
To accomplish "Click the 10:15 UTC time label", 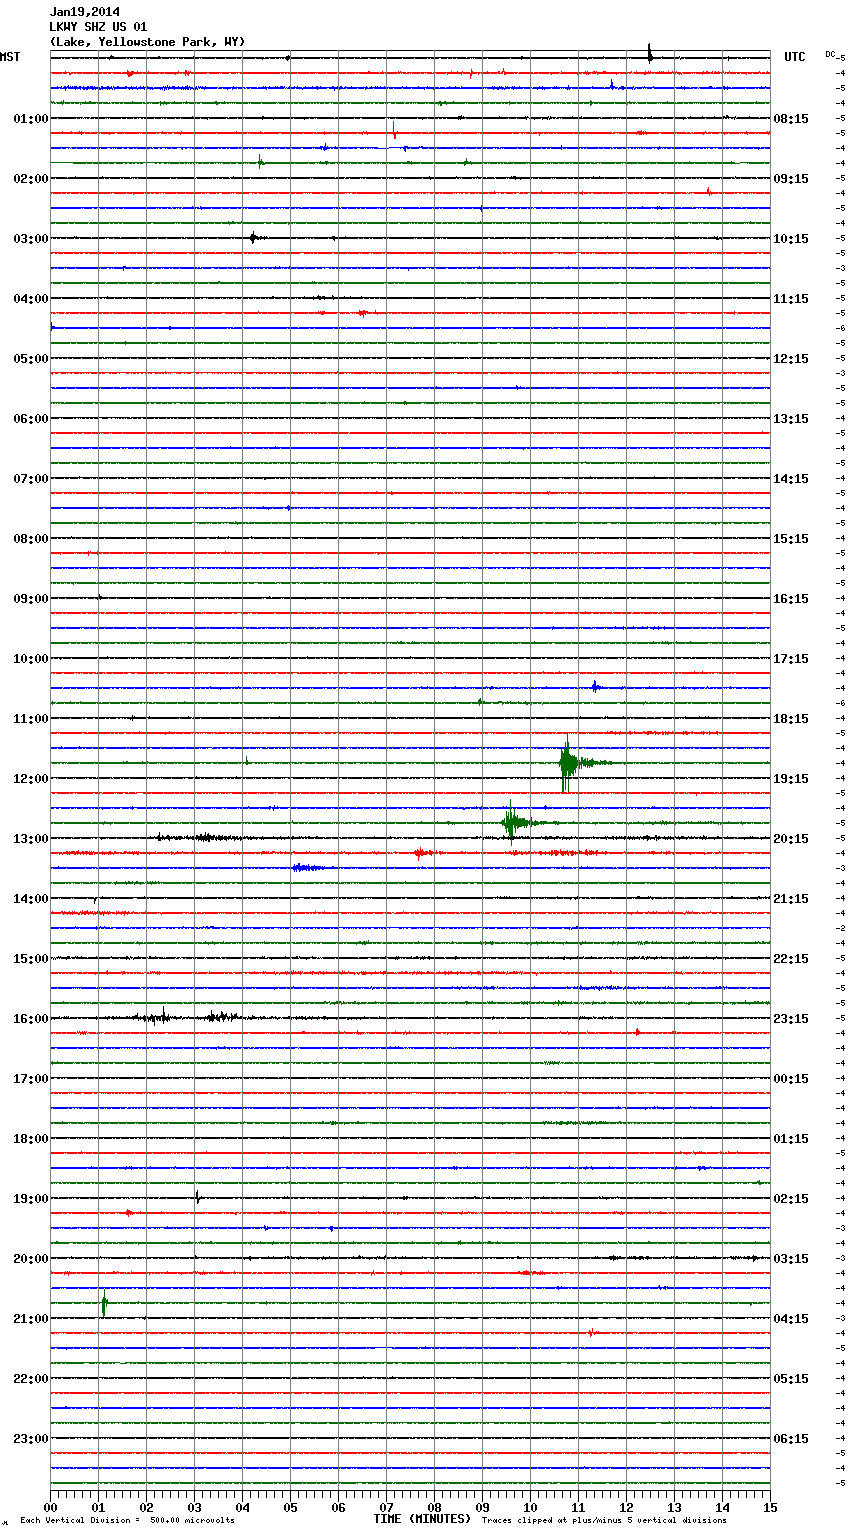I will pyautogui.click(x=791, y=239).
